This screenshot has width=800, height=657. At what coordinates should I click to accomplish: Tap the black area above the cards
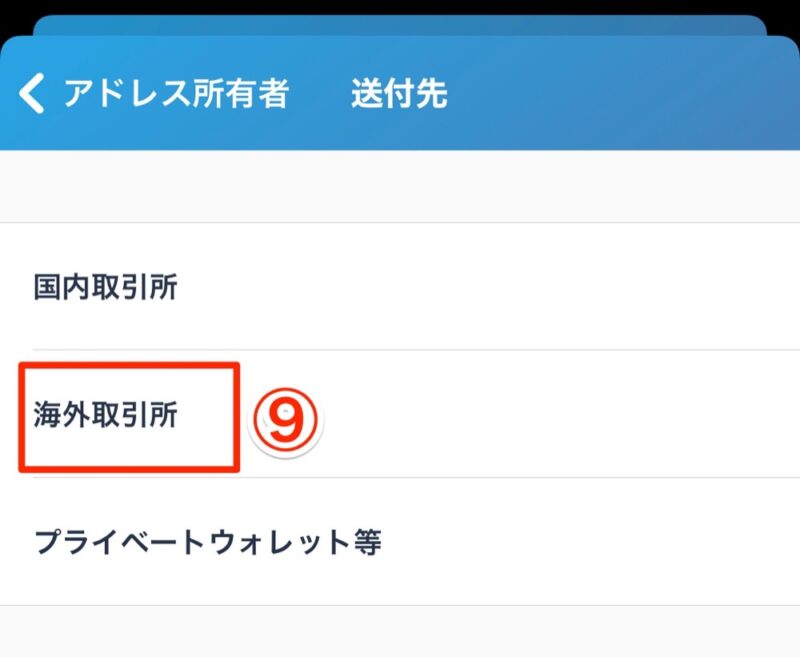click(400, 6)
